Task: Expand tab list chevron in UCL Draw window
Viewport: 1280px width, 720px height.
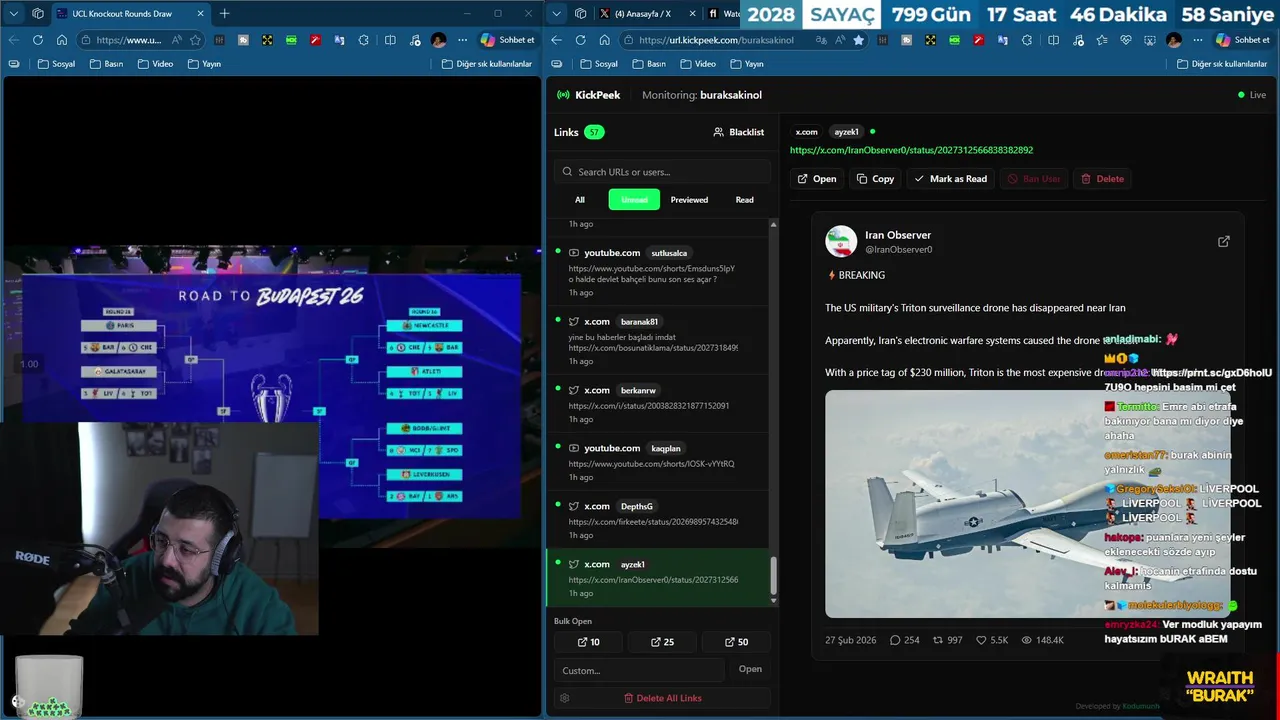Action: 14,14
